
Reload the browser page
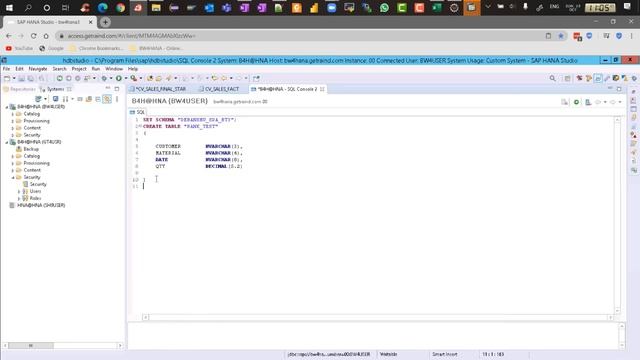(33, 36)
